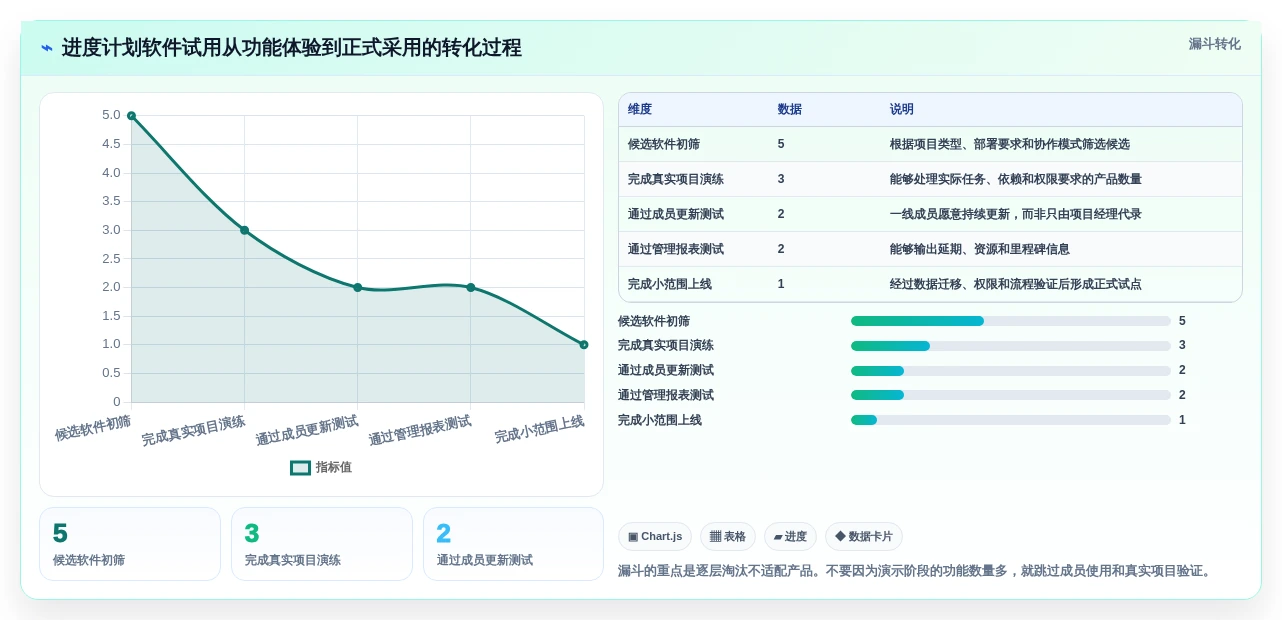
Task: Select the 表格 tag chip
Action: click(x=728, y=537)
